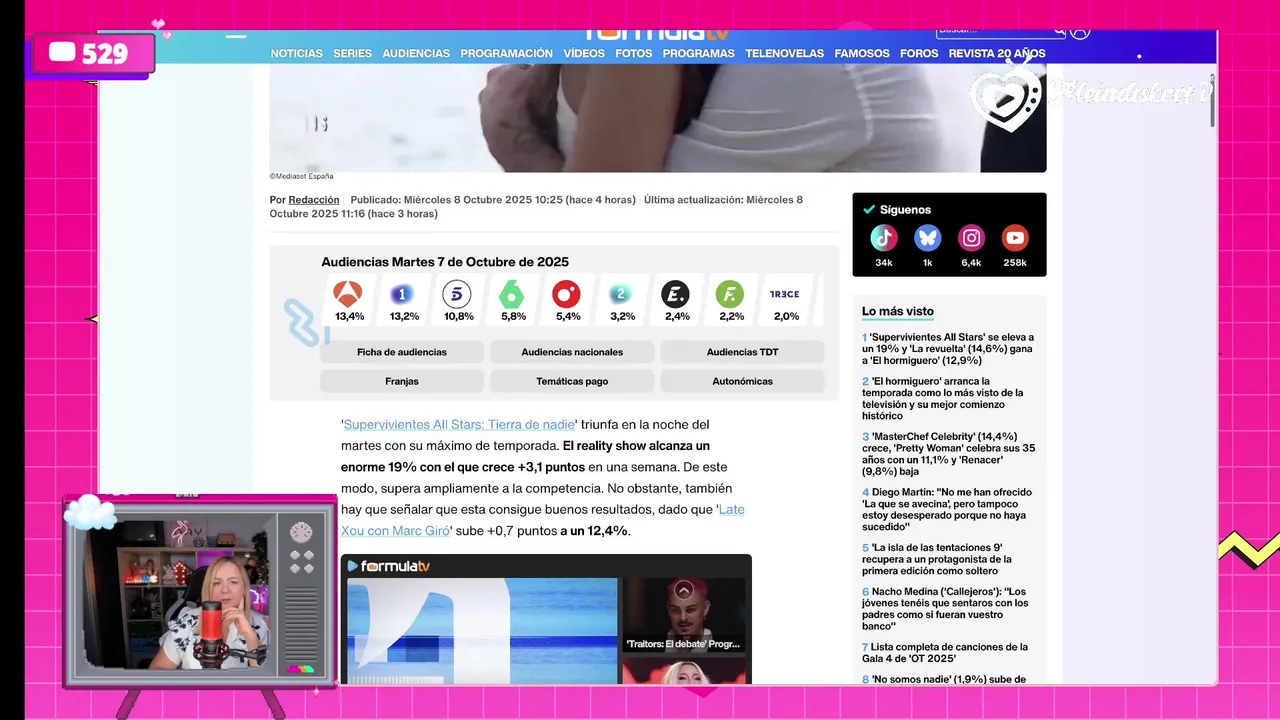
Task: Open story 7 'OT 2025' Gala 4 songs
Action: pyautogui.click(x=945, y=653)
